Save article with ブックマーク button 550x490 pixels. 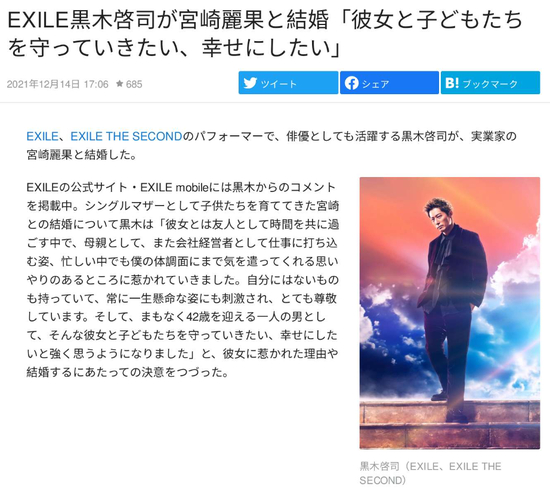[490, 83]
